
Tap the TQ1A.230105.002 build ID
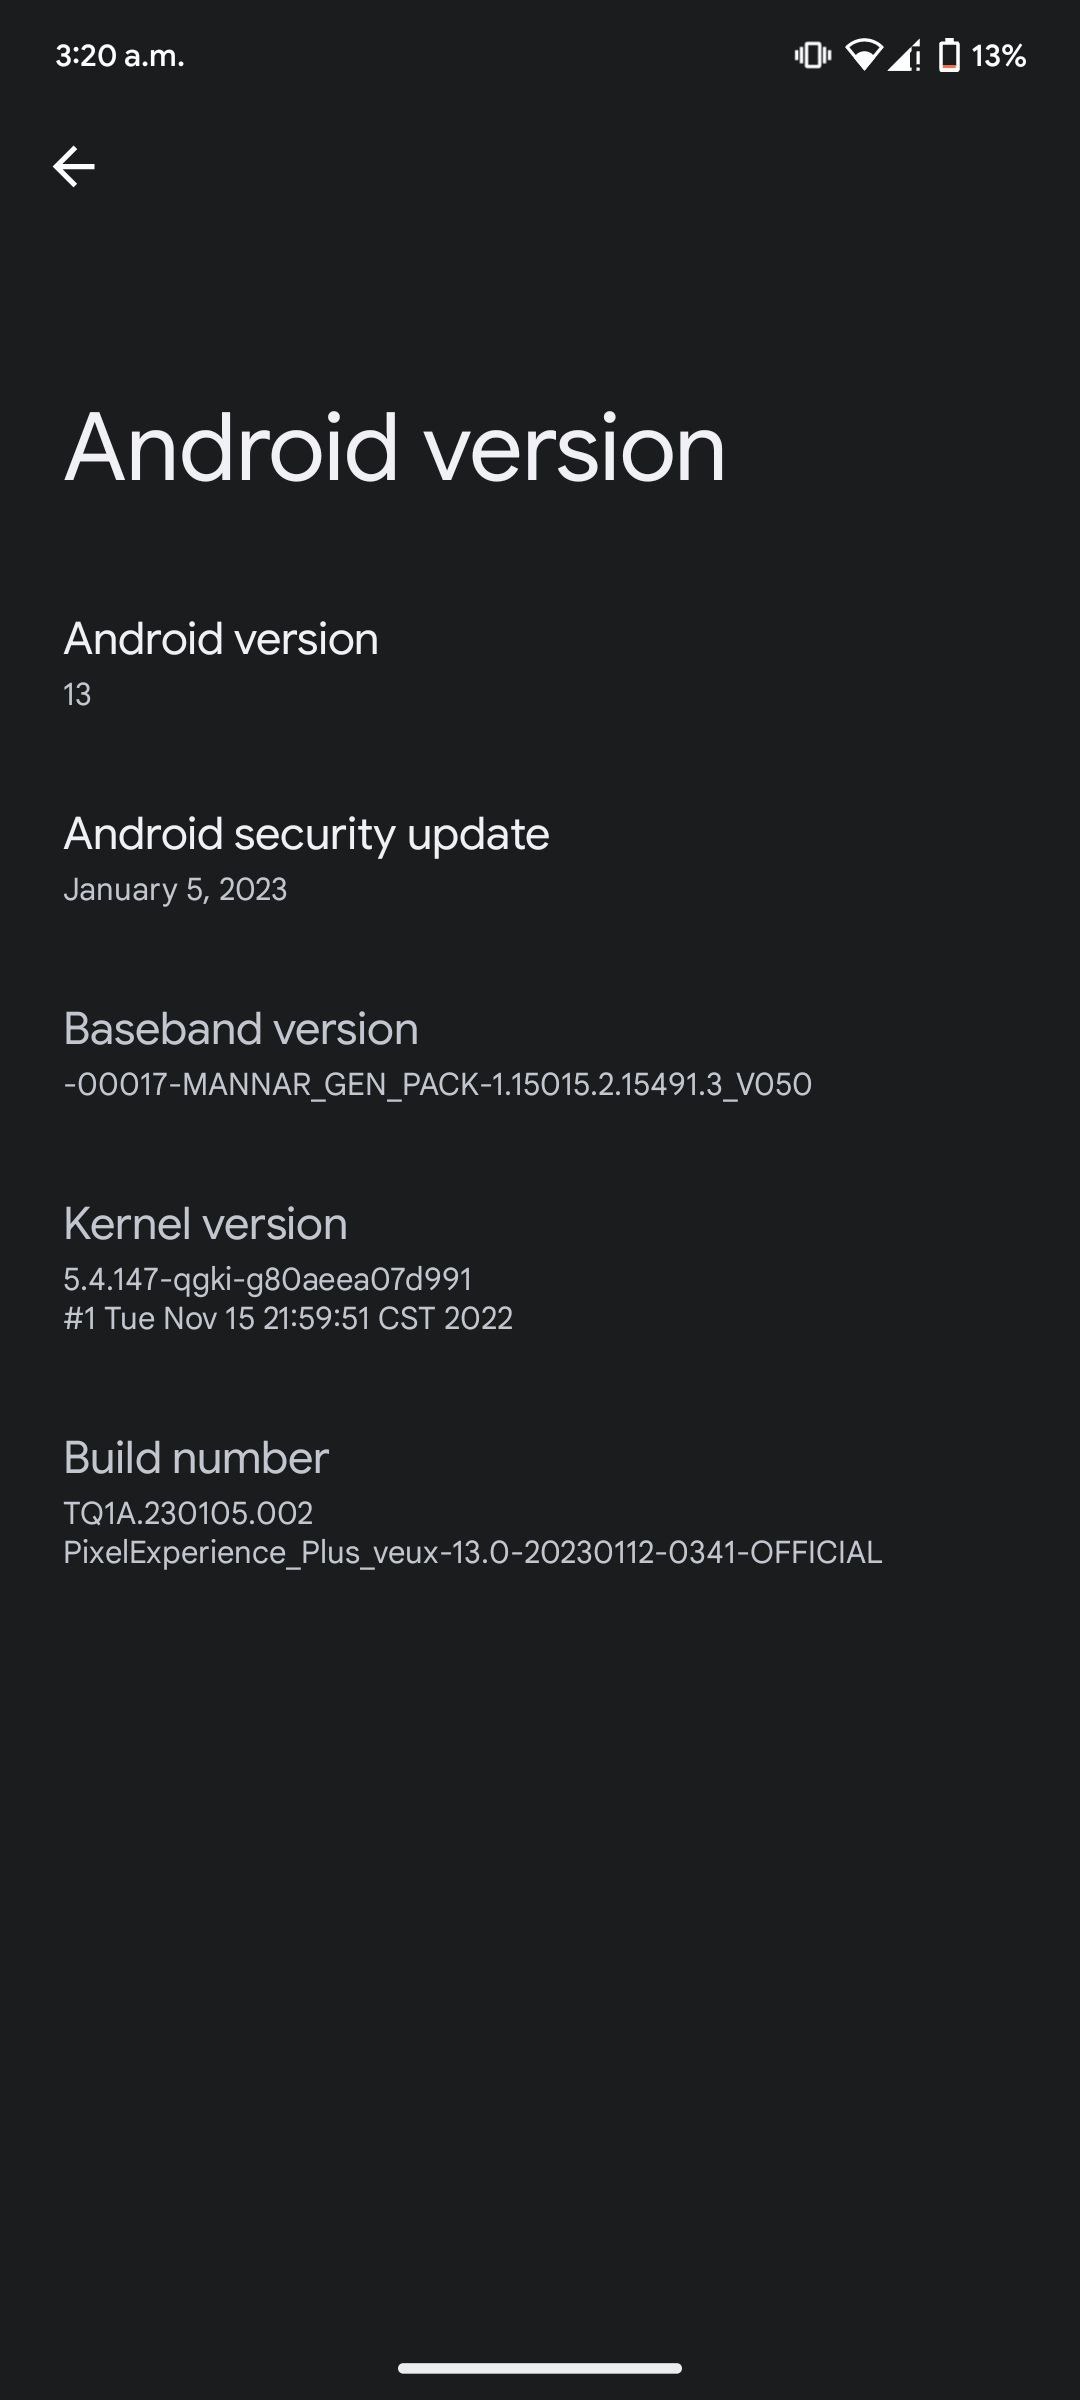[188, 1513]
